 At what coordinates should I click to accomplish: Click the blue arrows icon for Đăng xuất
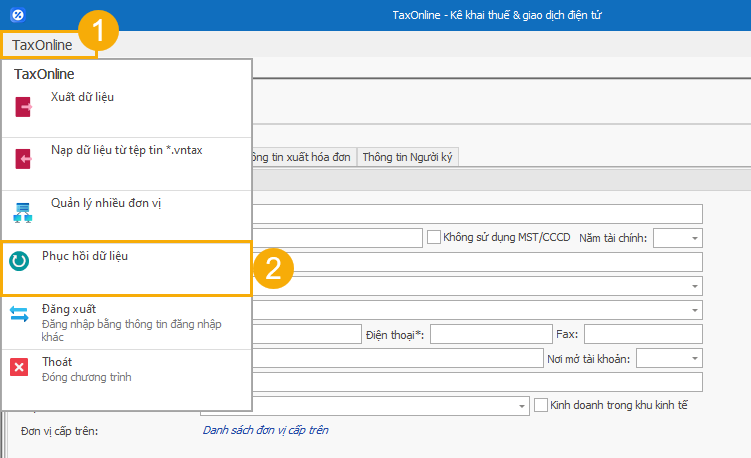(19, 314)
